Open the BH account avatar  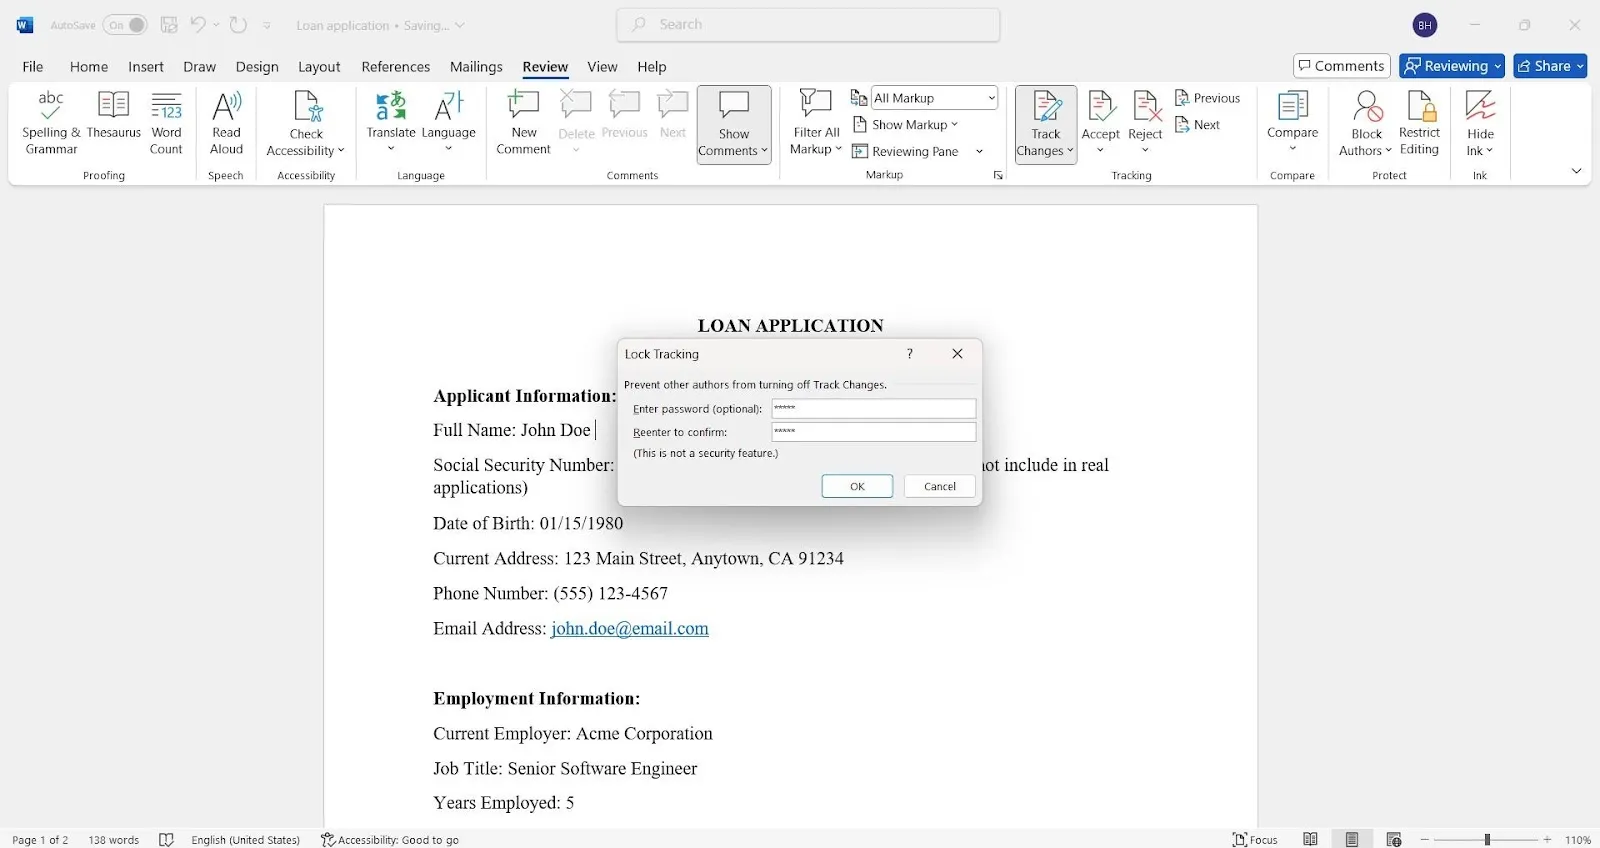click(x=1425, y=25)
